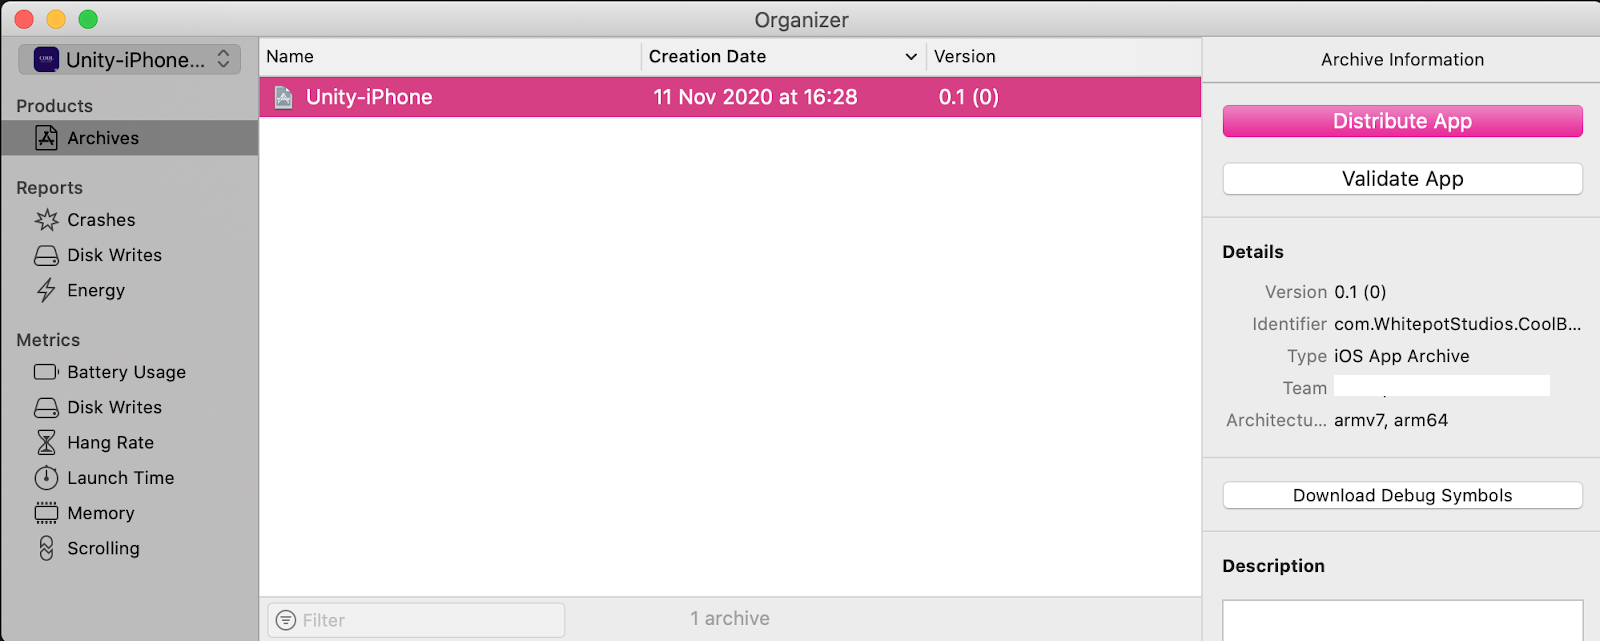Viewport: 1600px width, 641px height.
Task: Click the identifier com.WhitepotStudios.CoolB… value
Action: (1457, 324)
